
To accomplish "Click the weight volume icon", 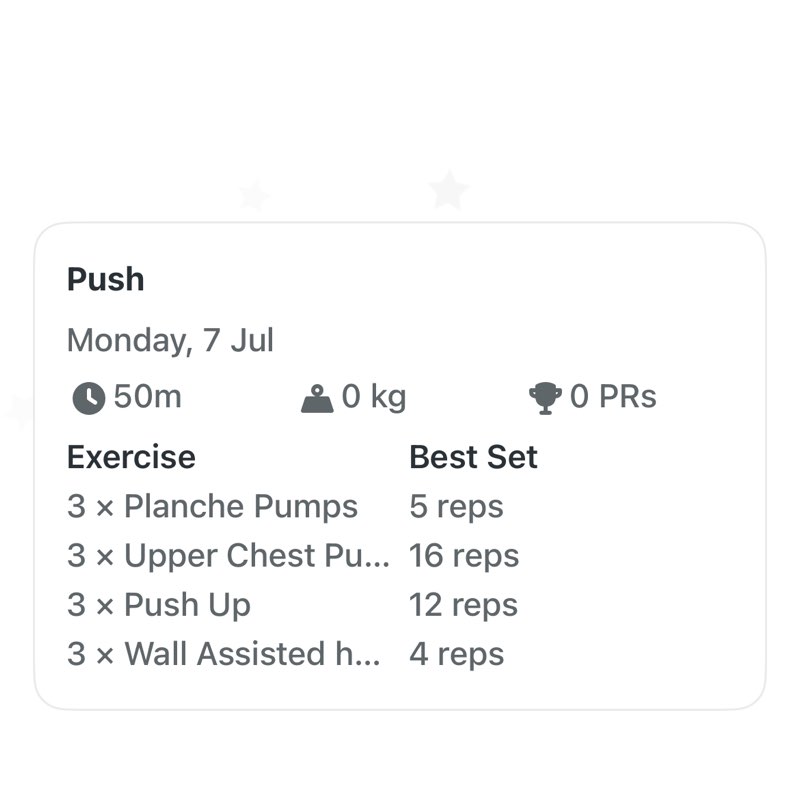I will [317, 399].
